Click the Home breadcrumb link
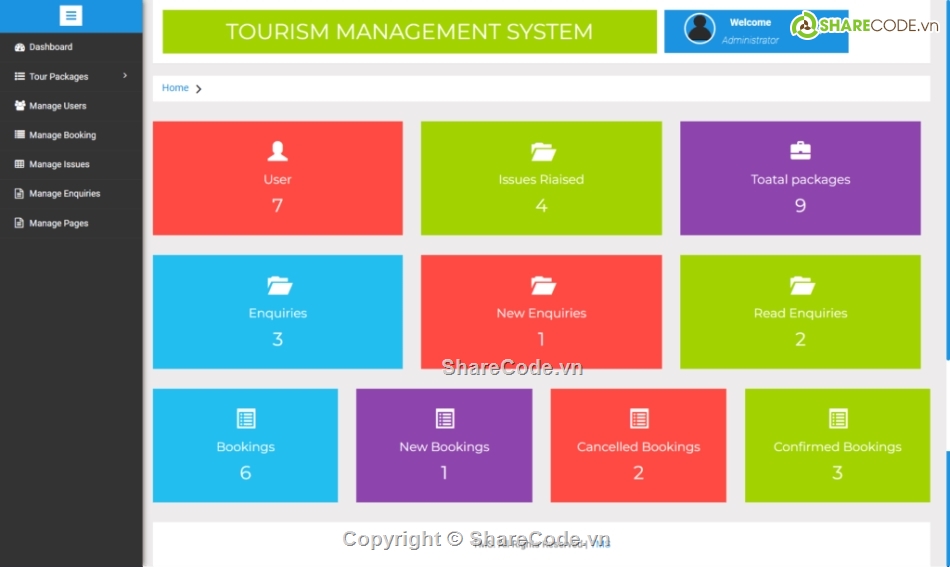 (175, 88)
